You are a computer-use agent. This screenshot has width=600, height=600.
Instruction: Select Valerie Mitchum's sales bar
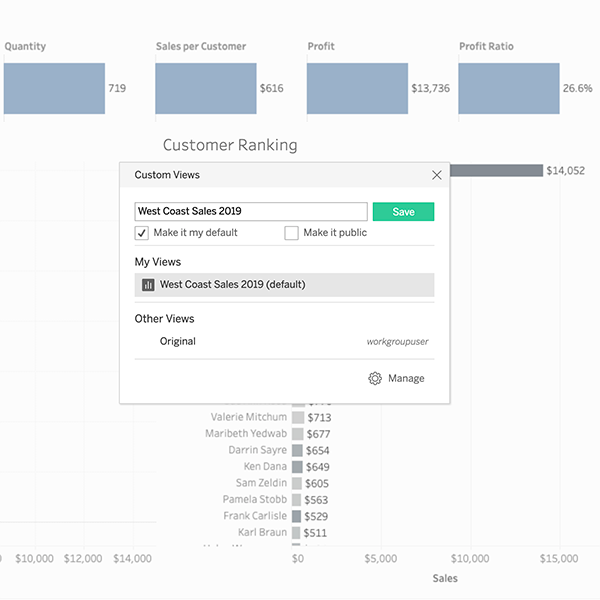(x=297, y=417)
